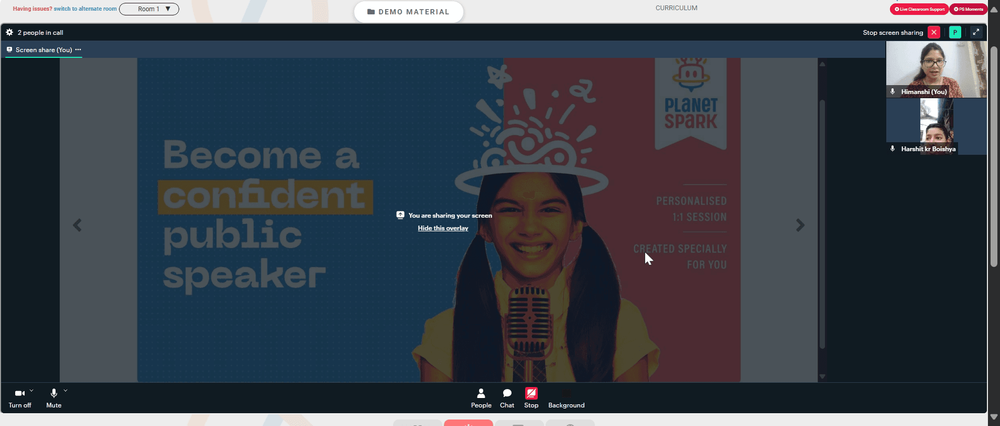Click the green P icon
The width and height of the screenshot is (1000, 426).
coord(955,33)
